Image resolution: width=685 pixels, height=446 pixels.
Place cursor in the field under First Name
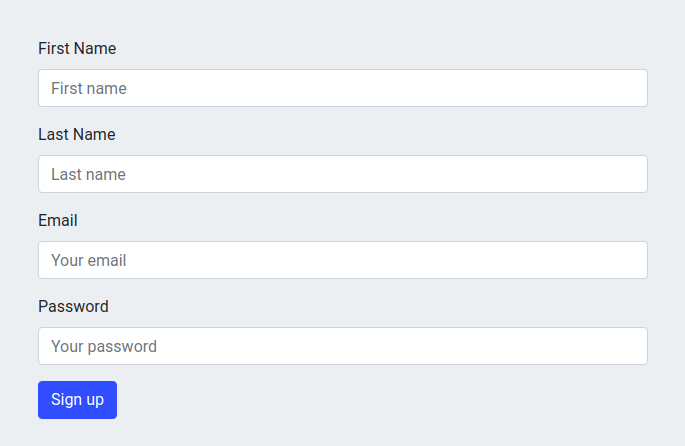tap(343, 88)
